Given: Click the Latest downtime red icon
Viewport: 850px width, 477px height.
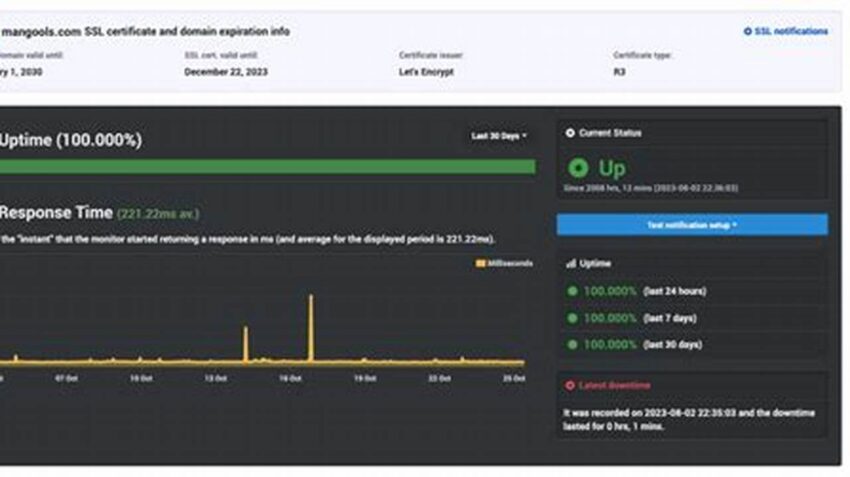Looking at the screenshot, I should click(x=570, y=385).
